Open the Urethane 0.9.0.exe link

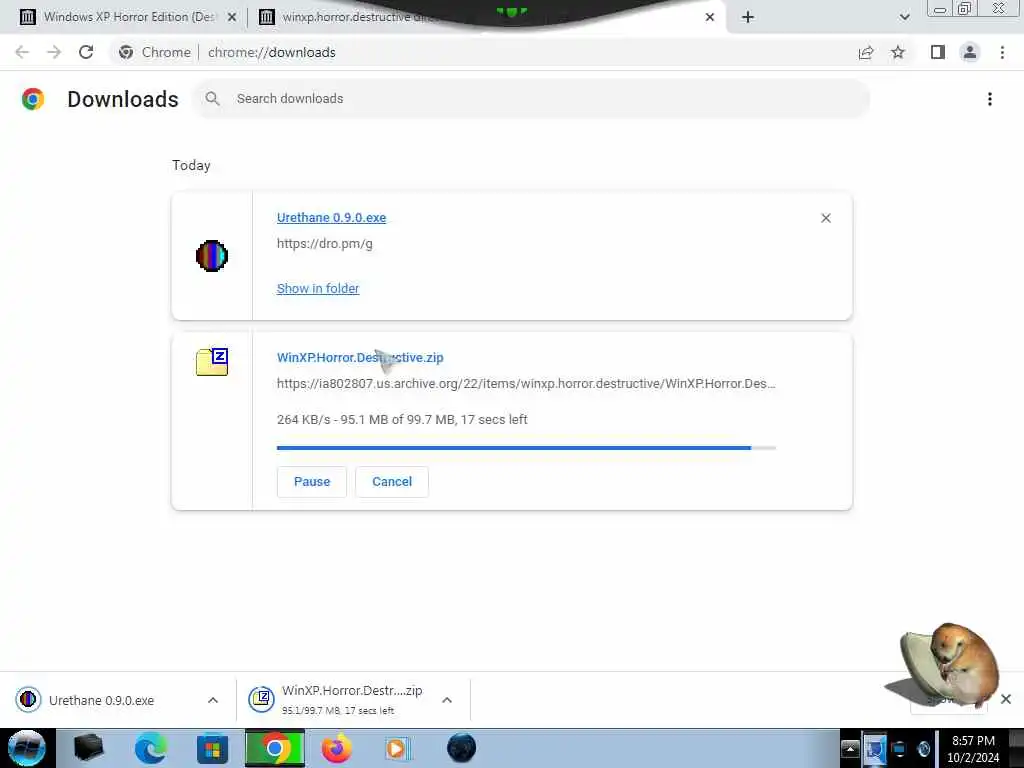point(331,217)
